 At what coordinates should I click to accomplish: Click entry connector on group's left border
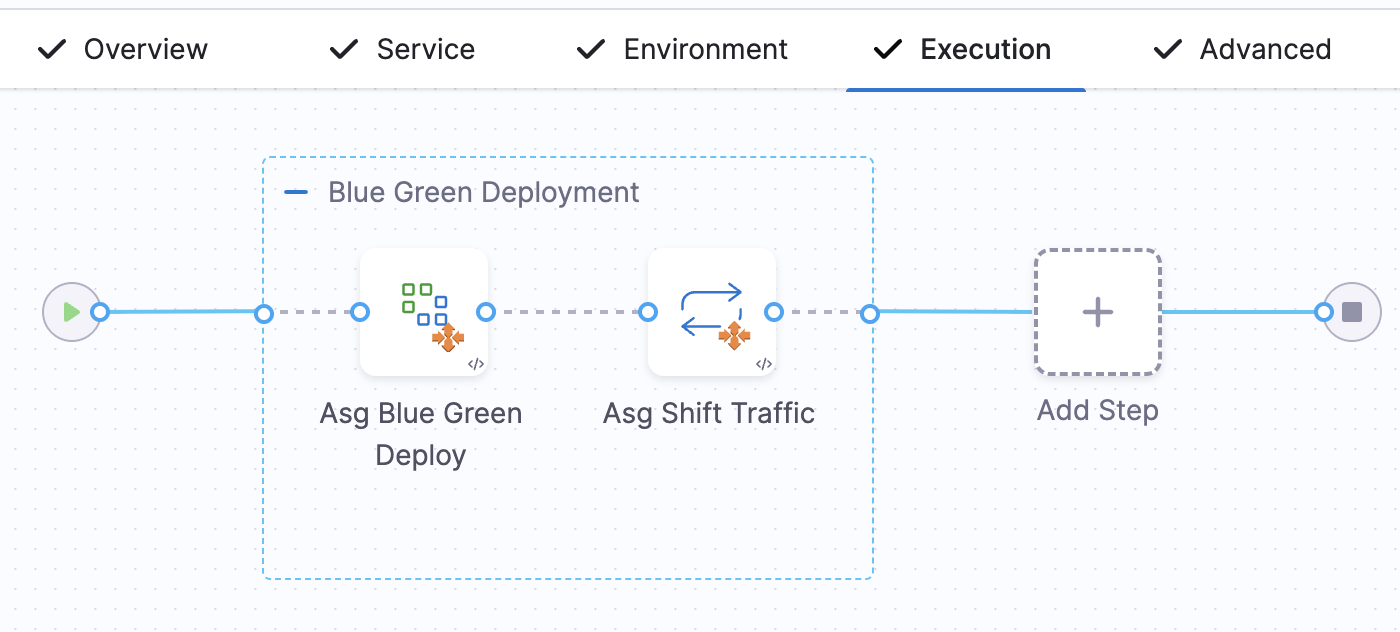pyautogui.click(x=264, y=314)
